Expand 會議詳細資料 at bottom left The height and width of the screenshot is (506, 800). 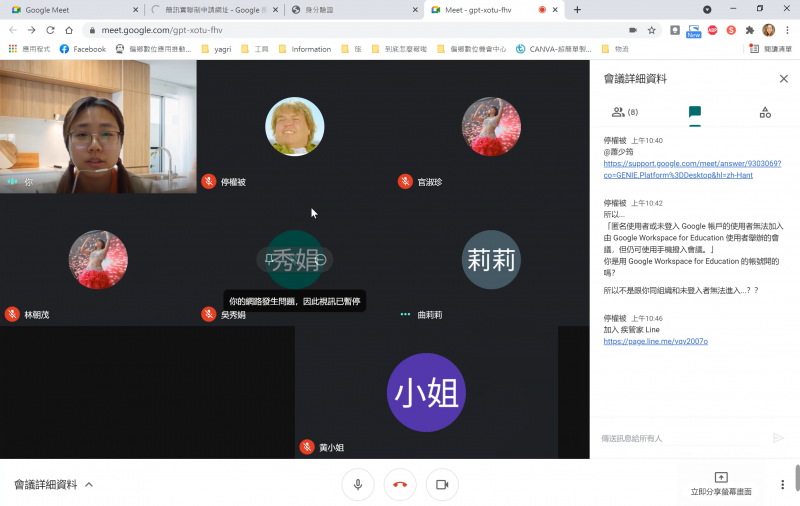[x=54, y=485]
